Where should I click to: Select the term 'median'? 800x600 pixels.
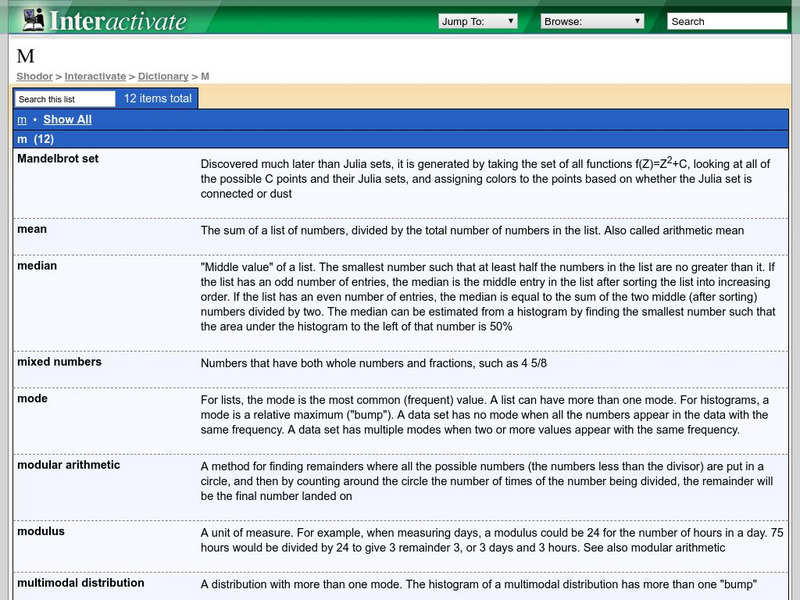point(37,266)
